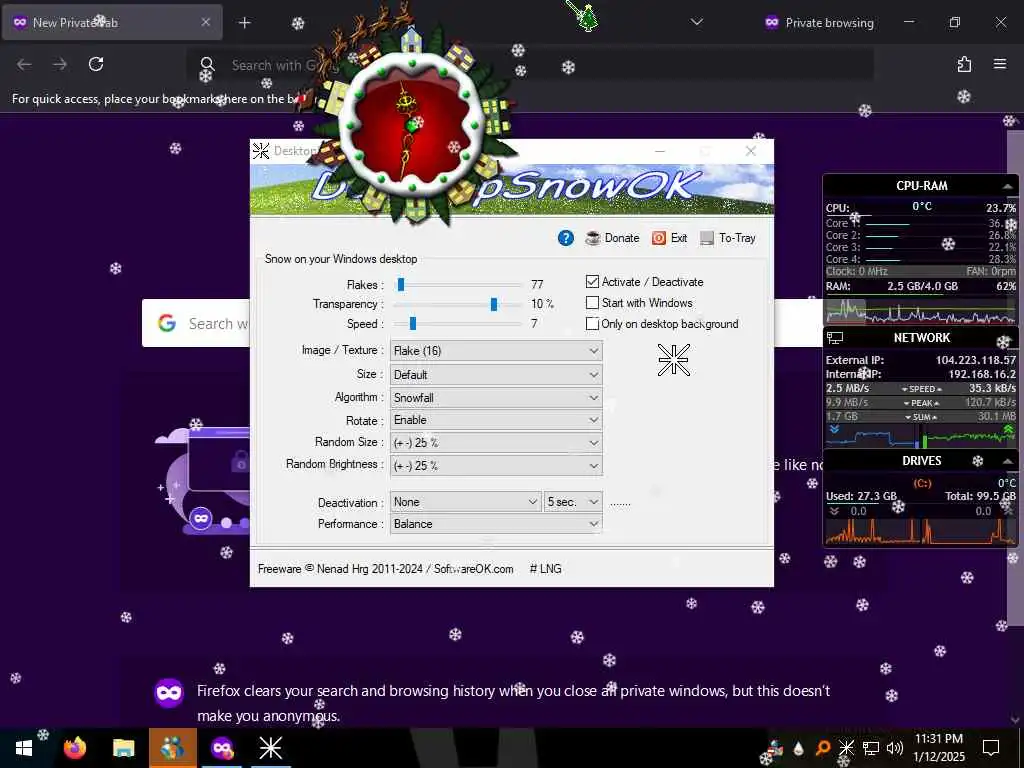
Task: Collapse the DRIVES widget arrow
Action: [x=1008, y=461]
